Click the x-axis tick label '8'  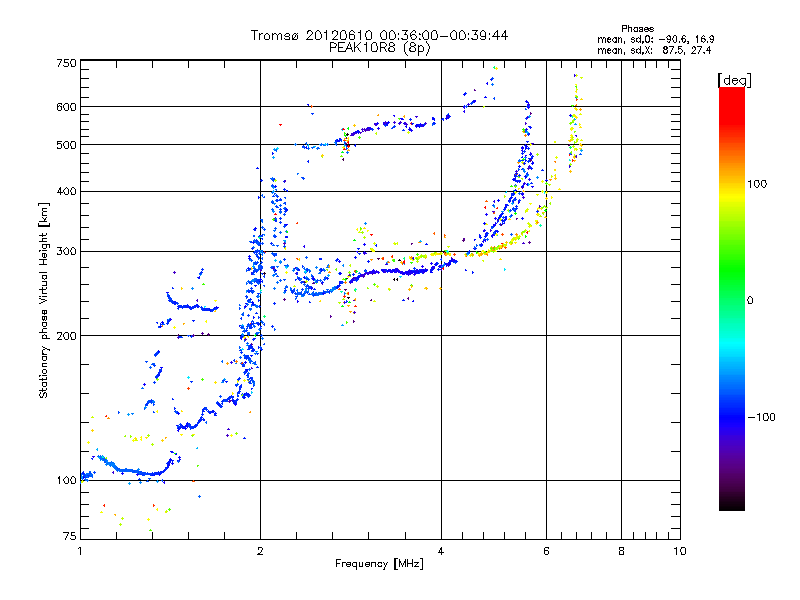pos(621,551)
